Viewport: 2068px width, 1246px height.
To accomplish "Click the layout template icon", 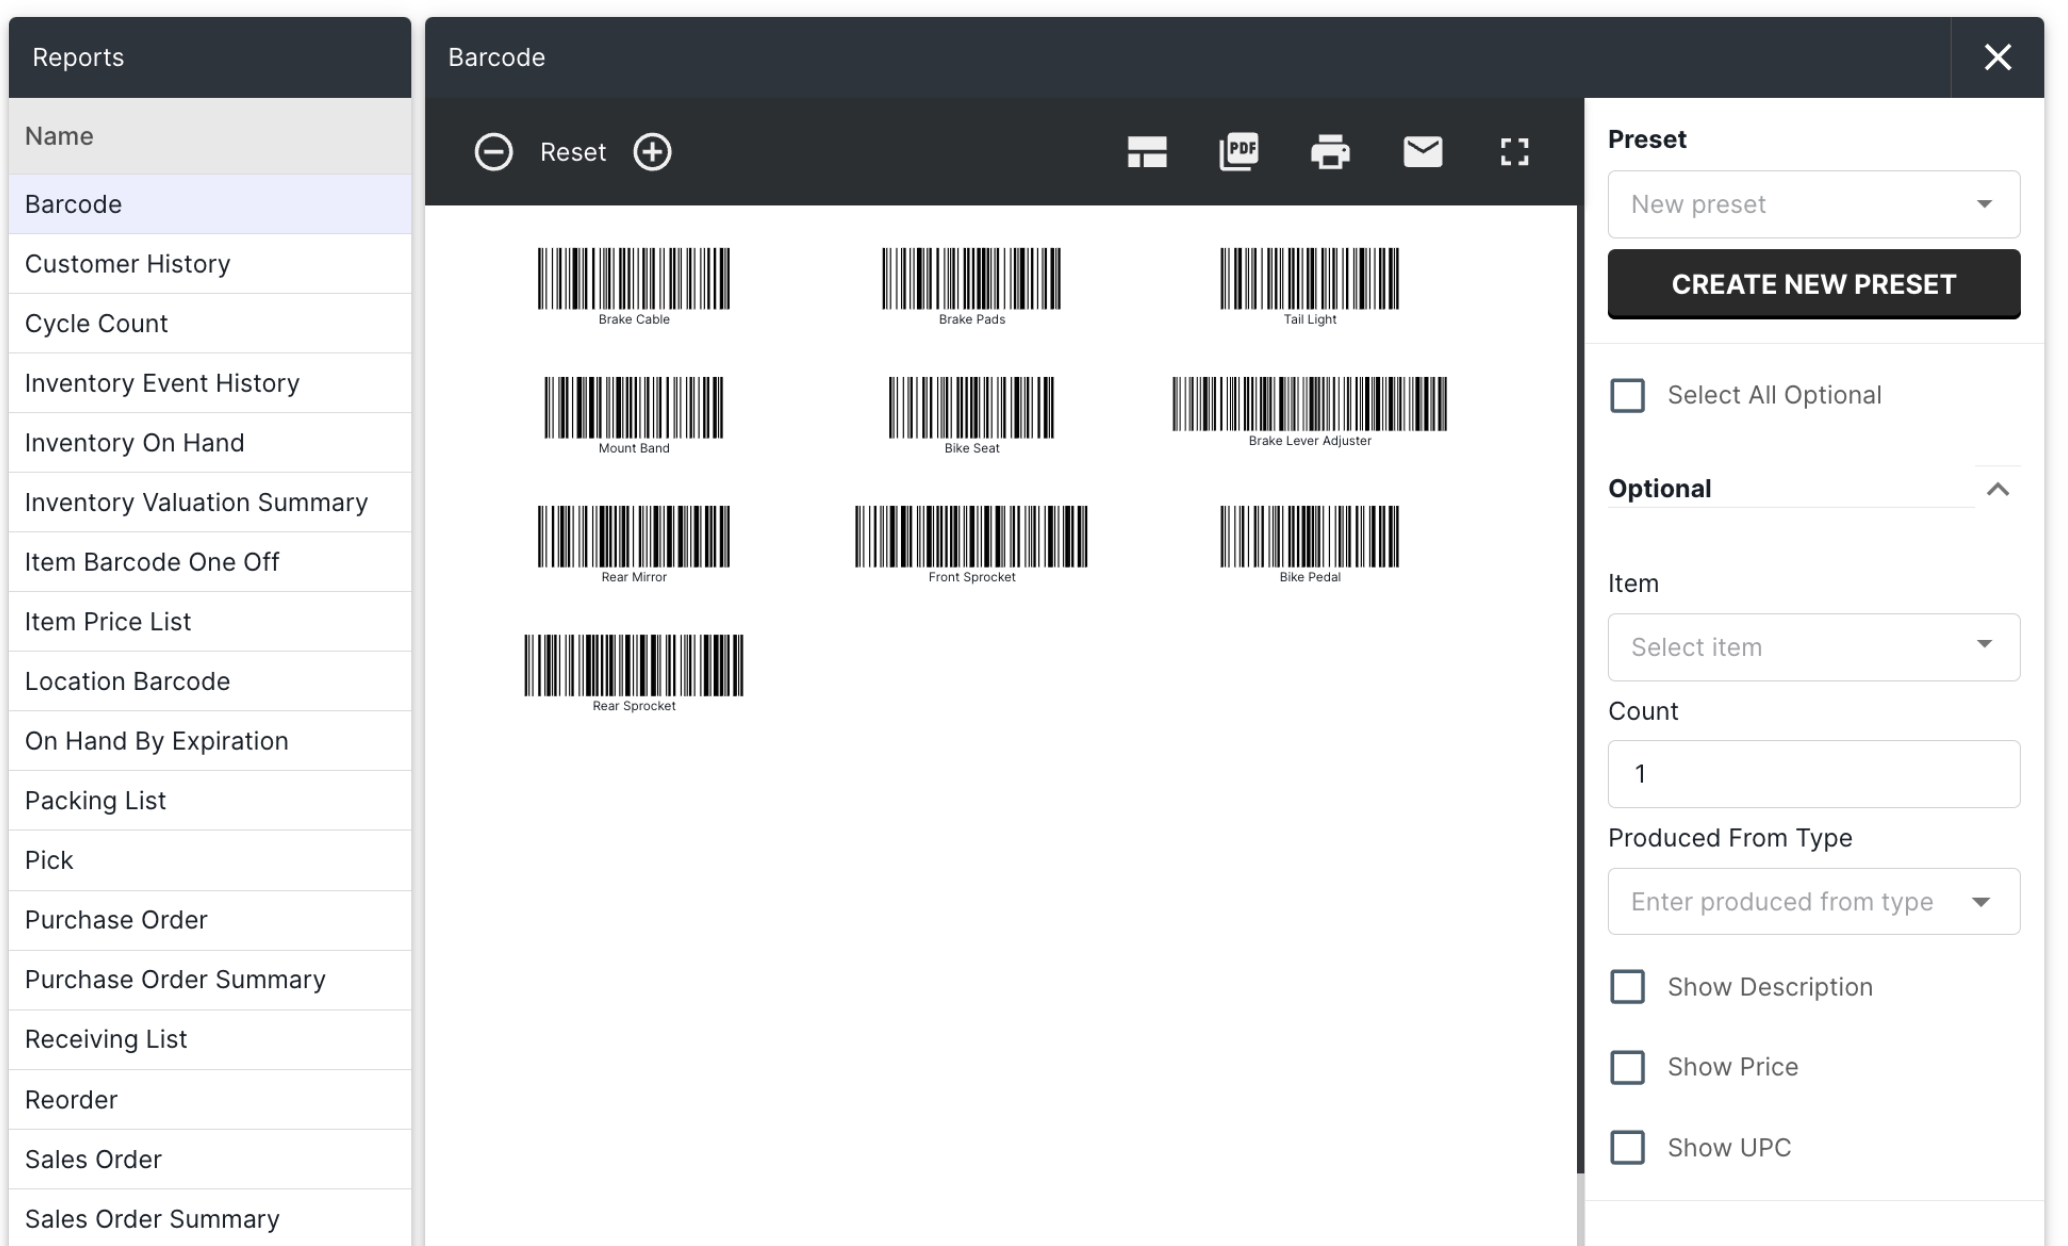I will click(x=1147, y=152).
